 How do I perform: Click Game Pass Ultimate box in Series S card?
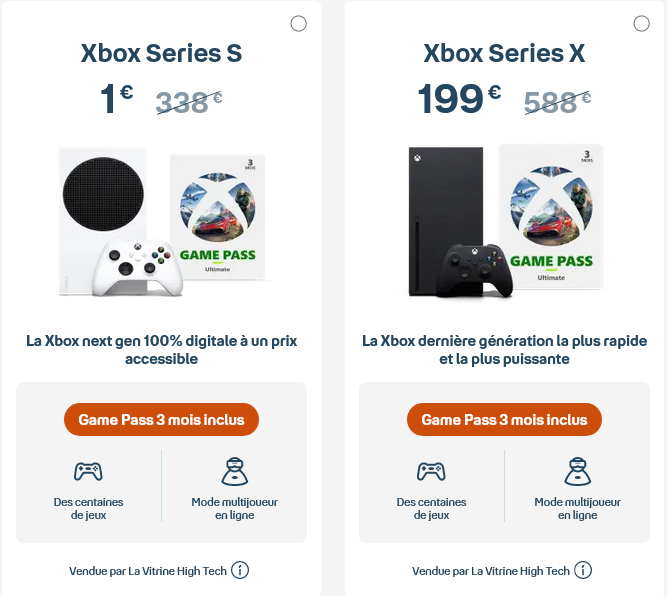point(217,220)
